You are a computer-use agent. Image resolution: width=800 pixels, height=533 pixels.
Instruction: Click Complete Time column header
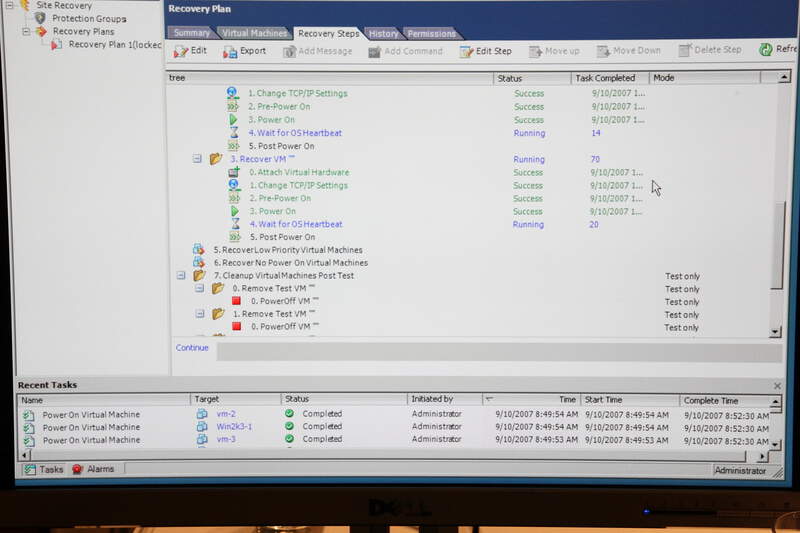(711, 400)
